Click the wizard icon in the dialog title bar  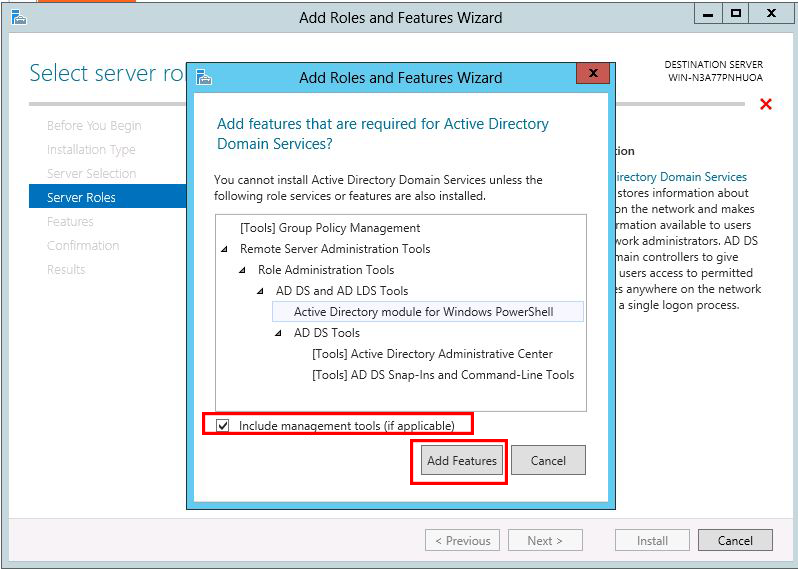point(204,77)
